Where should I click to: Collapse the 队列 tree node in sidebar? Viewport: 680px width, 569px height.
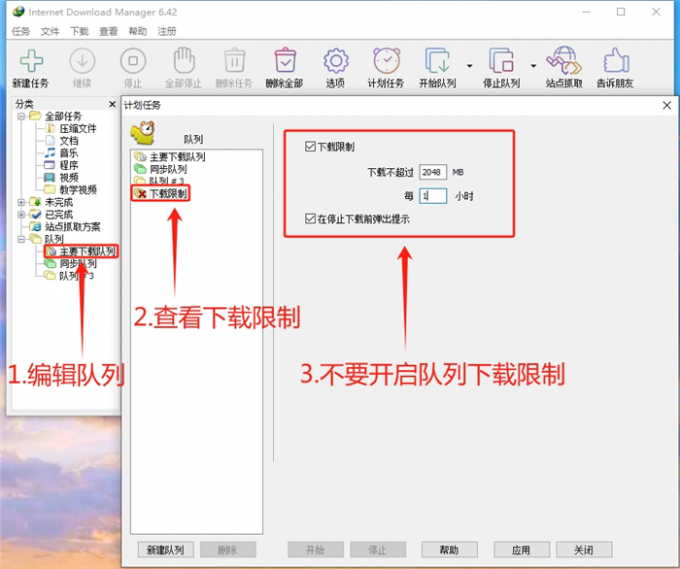pyautogui.click(x=21, y=239)
